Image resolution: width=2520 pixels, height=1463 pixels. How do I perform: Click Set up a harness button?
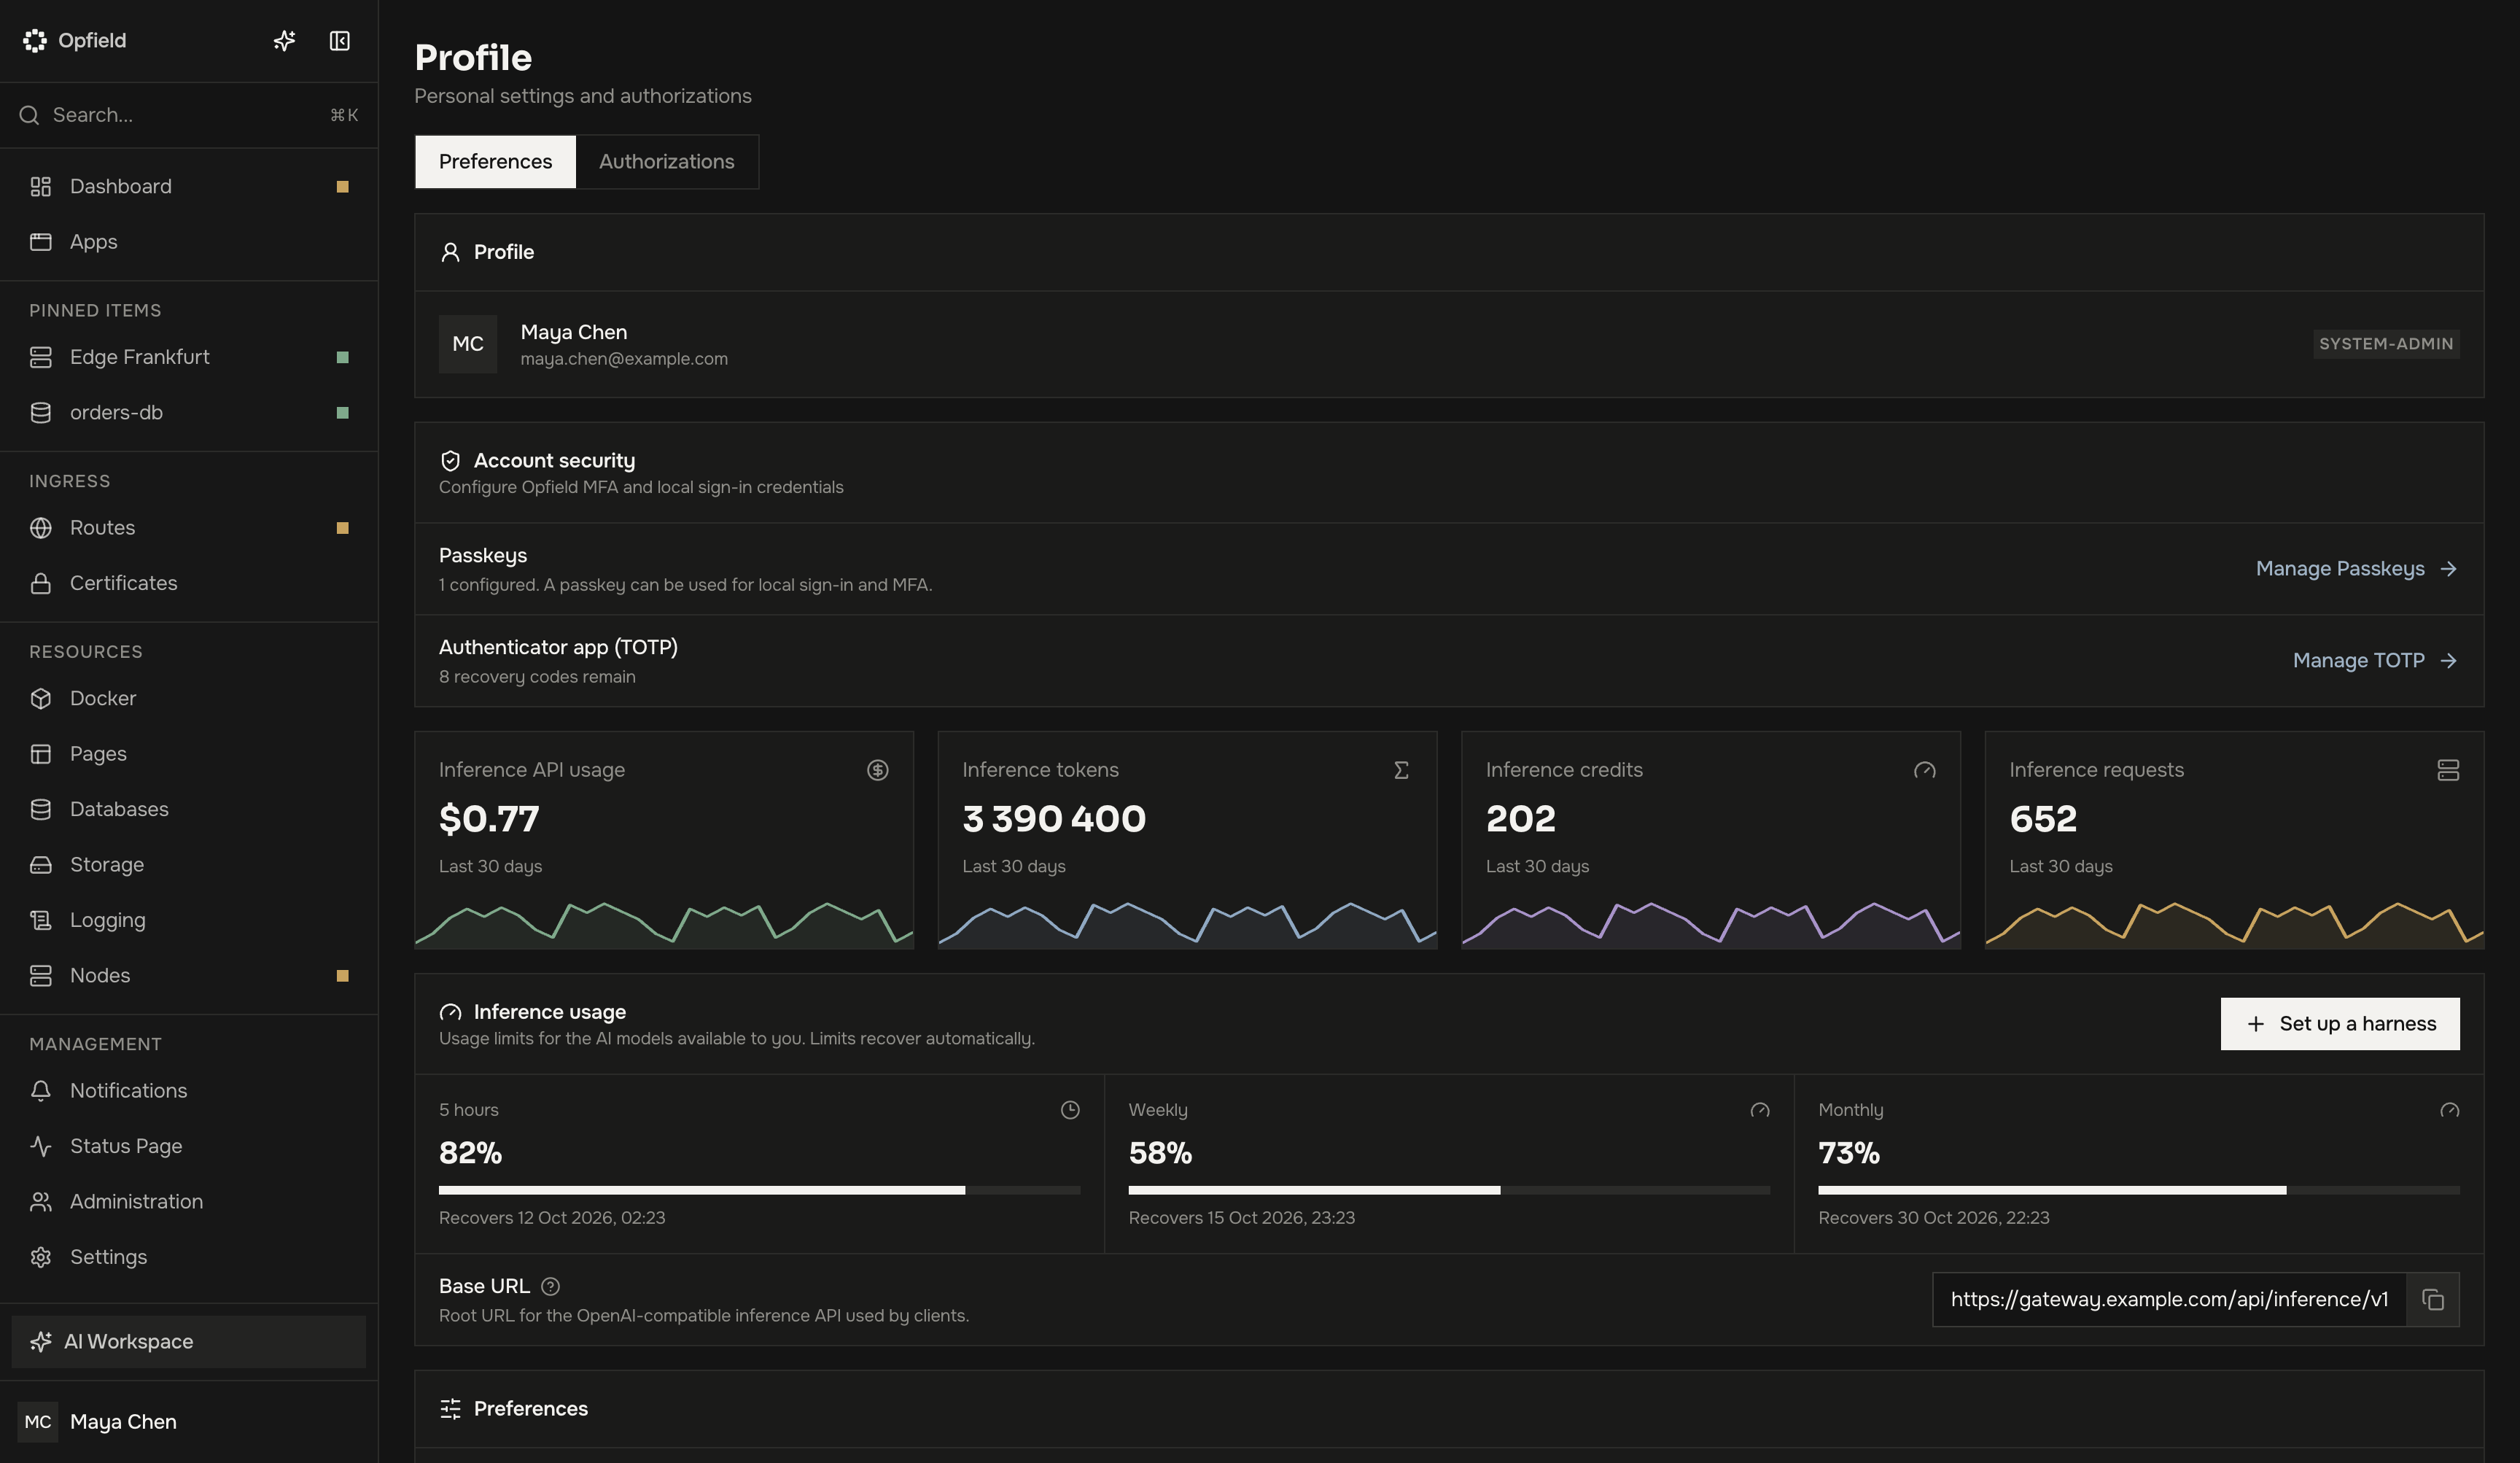coord(2340,1024)
